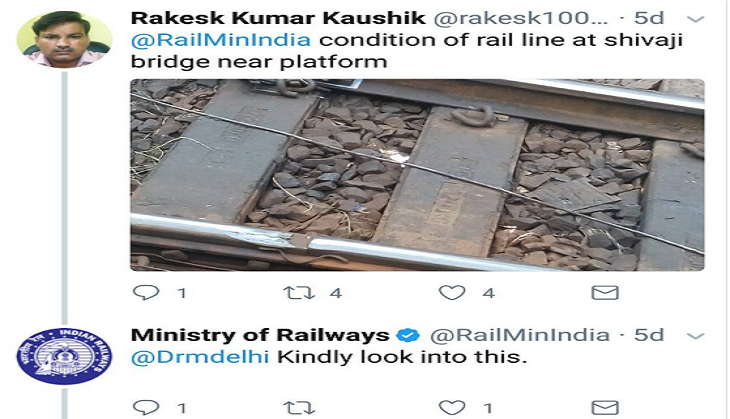730x419 pixels.
Task: Click the Ministry verified badge
Action: coord(408,335)
